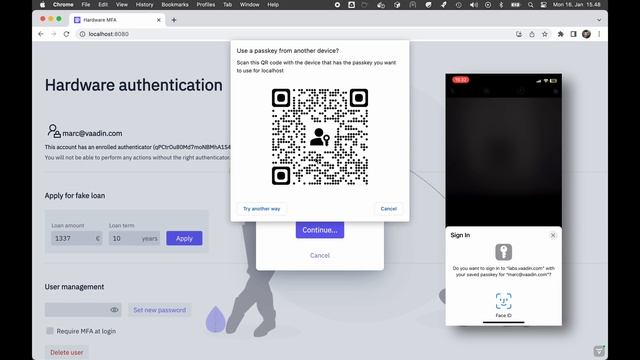The image size is (640, 360).
Task: Open the Tab menu
Action: 227,5
